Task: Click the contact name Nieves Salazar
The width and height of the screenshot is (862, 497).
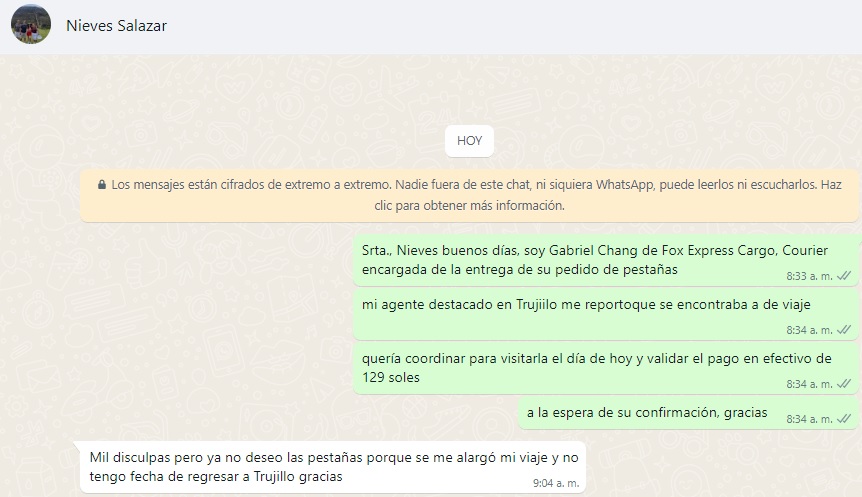Action: [x=116, y=26]
